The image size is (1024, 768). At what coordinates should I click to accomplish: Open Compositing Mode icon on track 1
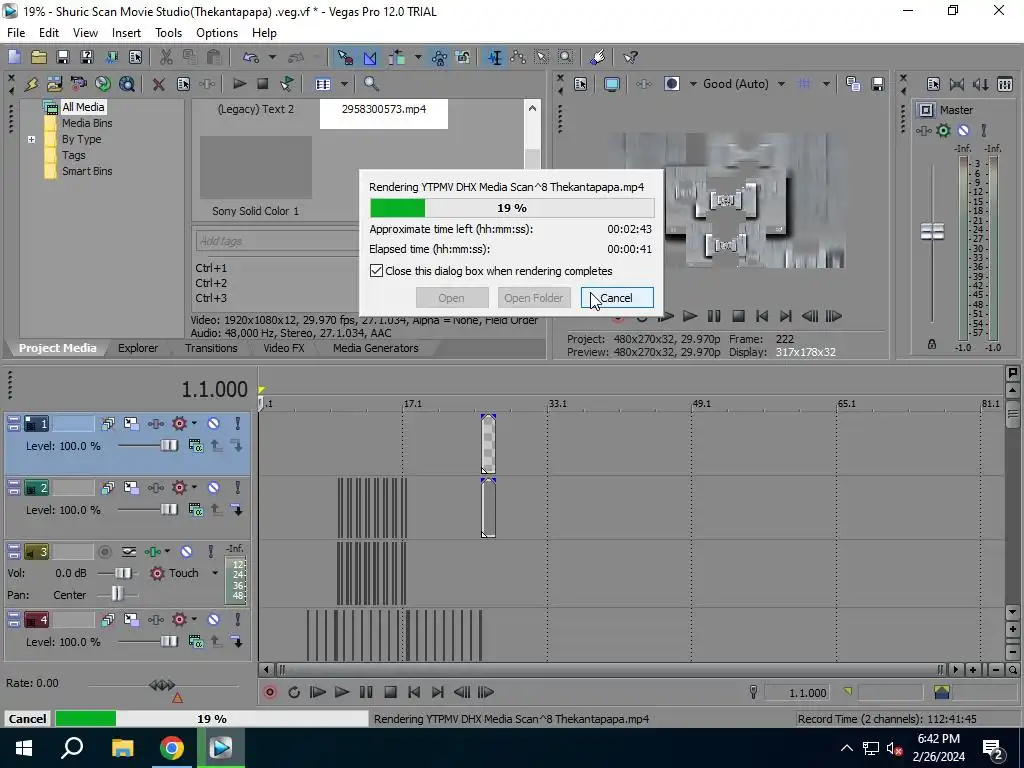click(195, 446)
